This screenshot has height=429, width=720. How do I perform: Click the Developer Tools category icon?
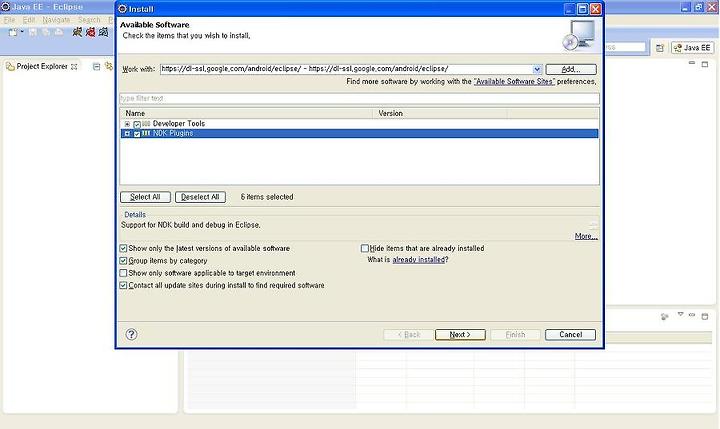(146, 124)
